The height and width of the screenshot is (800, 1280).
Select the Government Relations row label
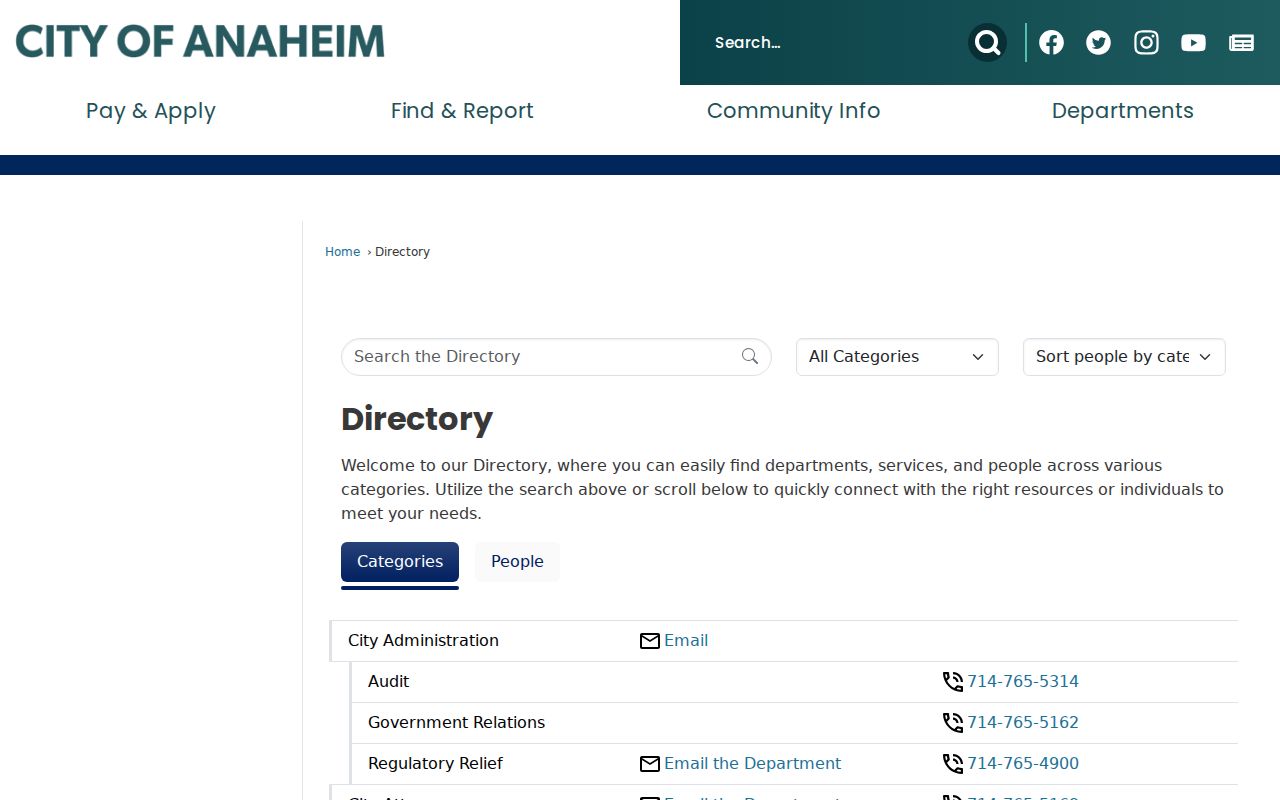pyautogui.click(x=457, y=723)
